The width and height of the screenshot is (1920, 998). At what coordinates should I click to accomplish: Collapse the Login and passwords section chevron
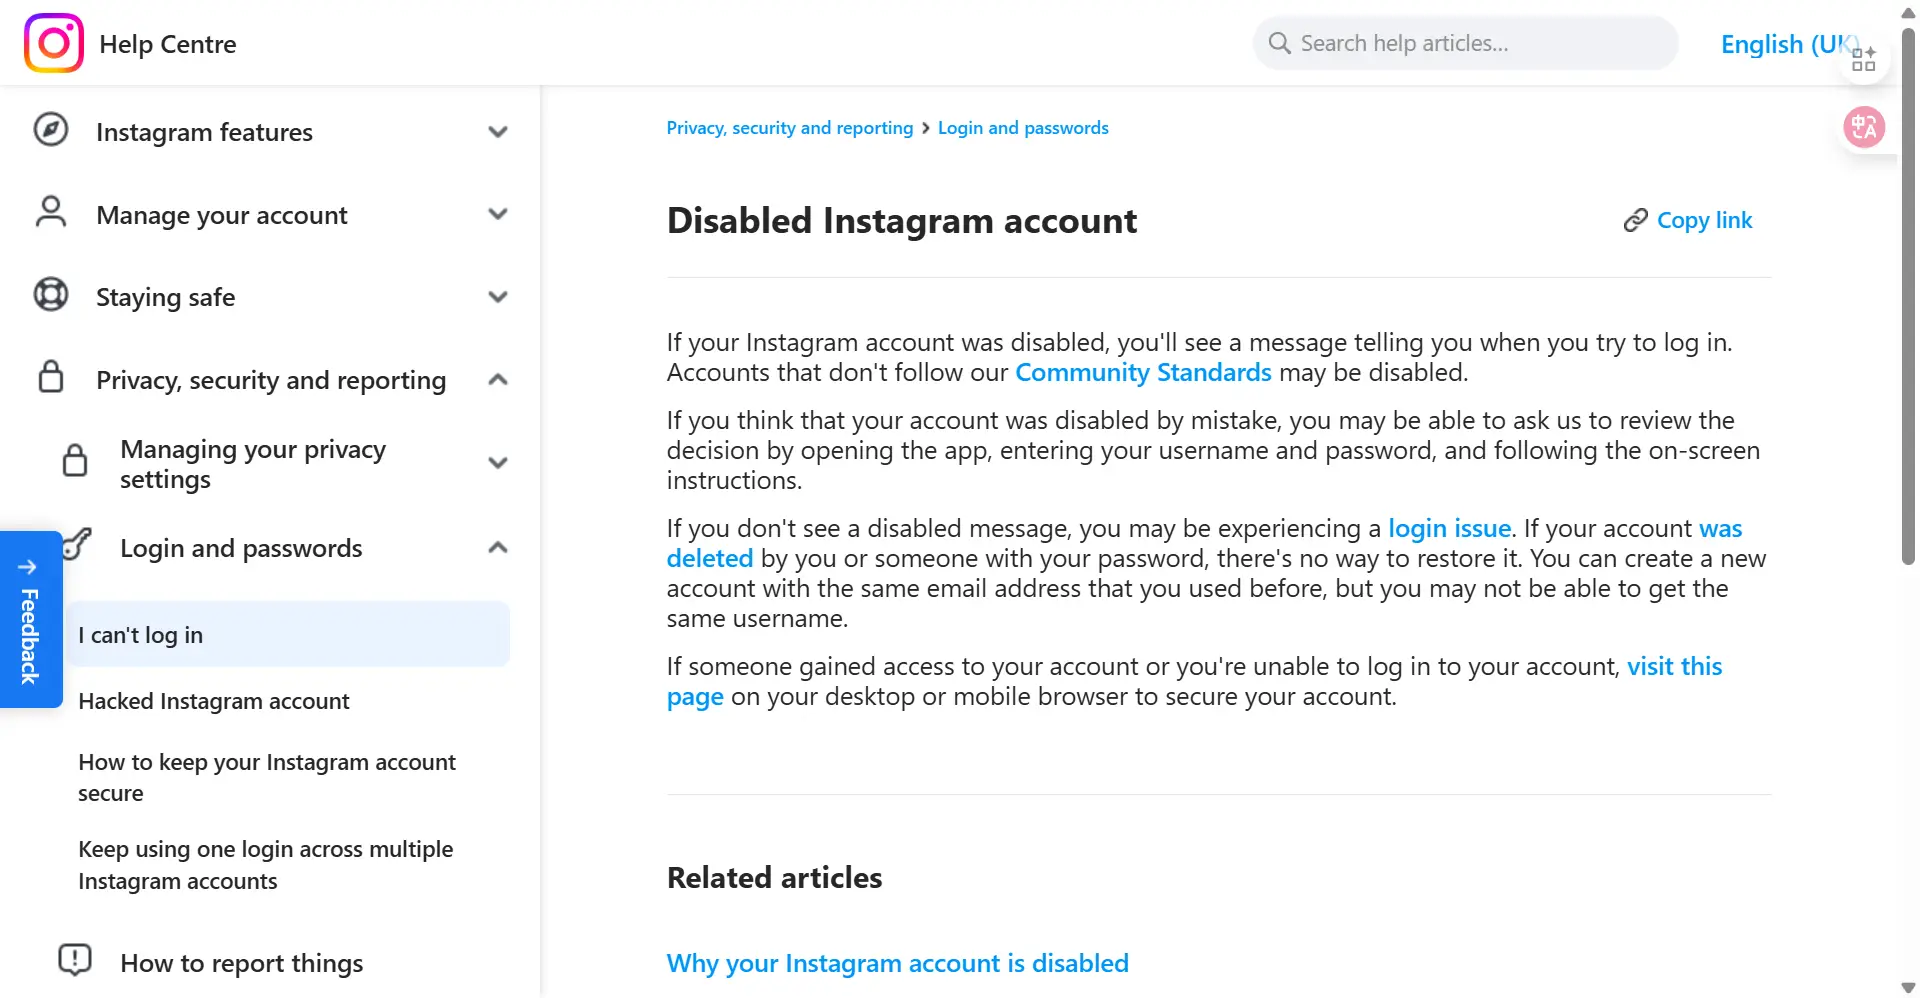tap(498, 547)
